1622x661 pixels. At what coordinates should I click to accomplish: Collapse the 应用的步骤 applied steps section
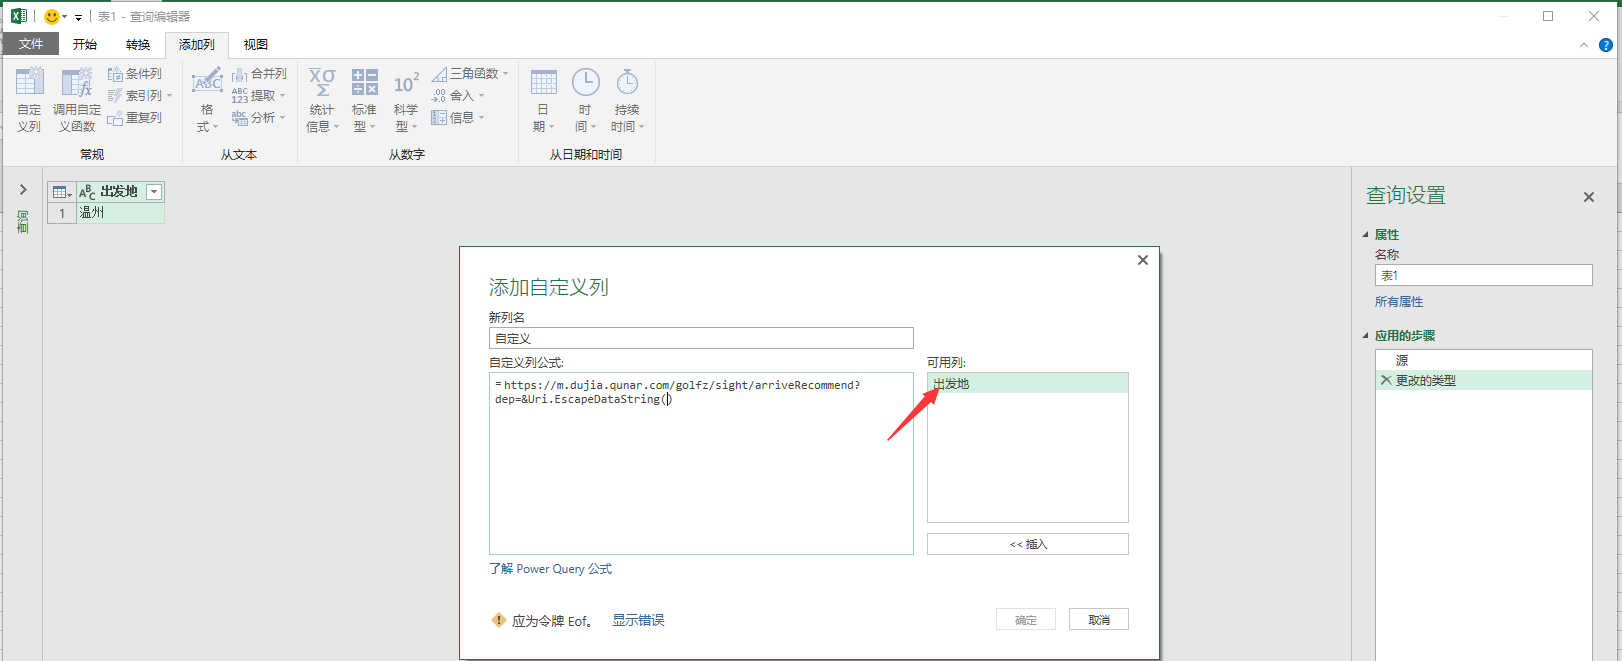1366,336
